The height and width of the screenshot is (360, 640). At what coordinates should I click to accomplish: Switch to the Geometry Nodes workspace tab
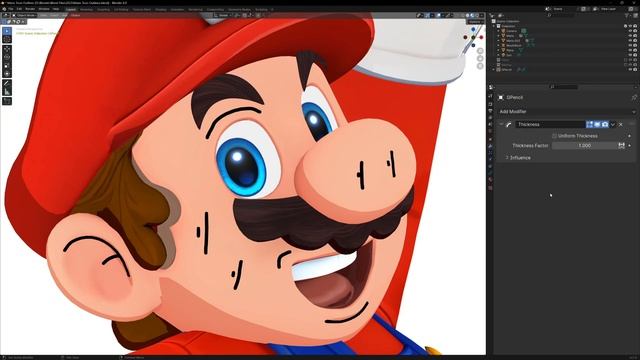click(x=239, y=9)
